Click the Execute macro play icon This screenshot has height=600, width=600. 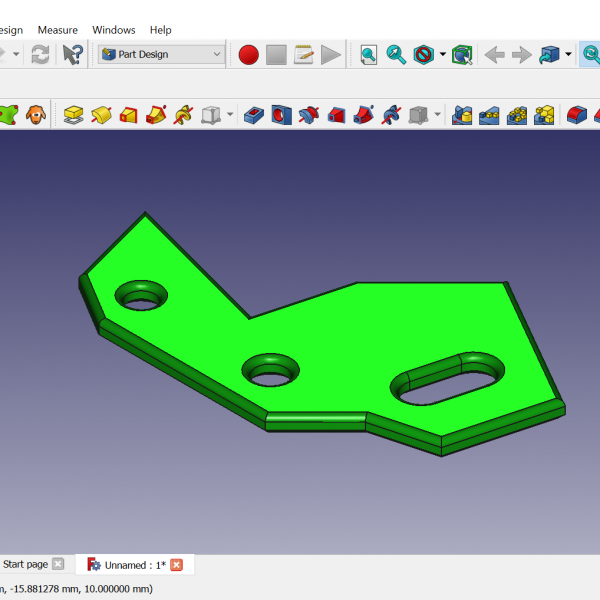[331, 55]
